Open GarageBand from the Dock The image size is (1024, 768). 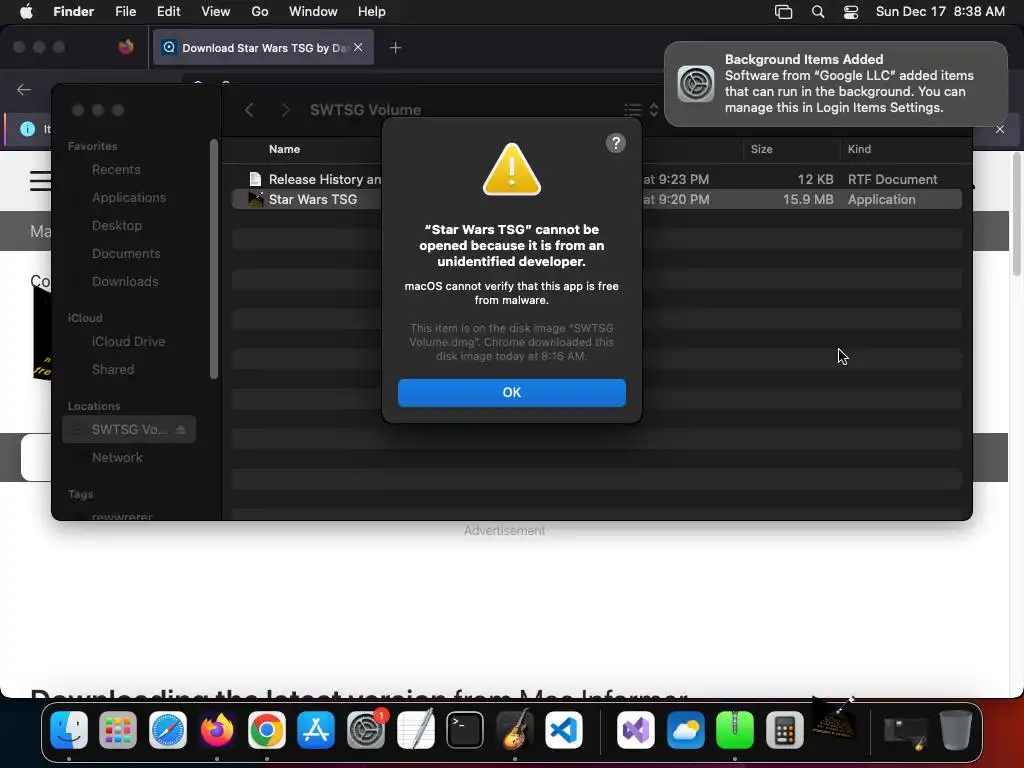515,729
